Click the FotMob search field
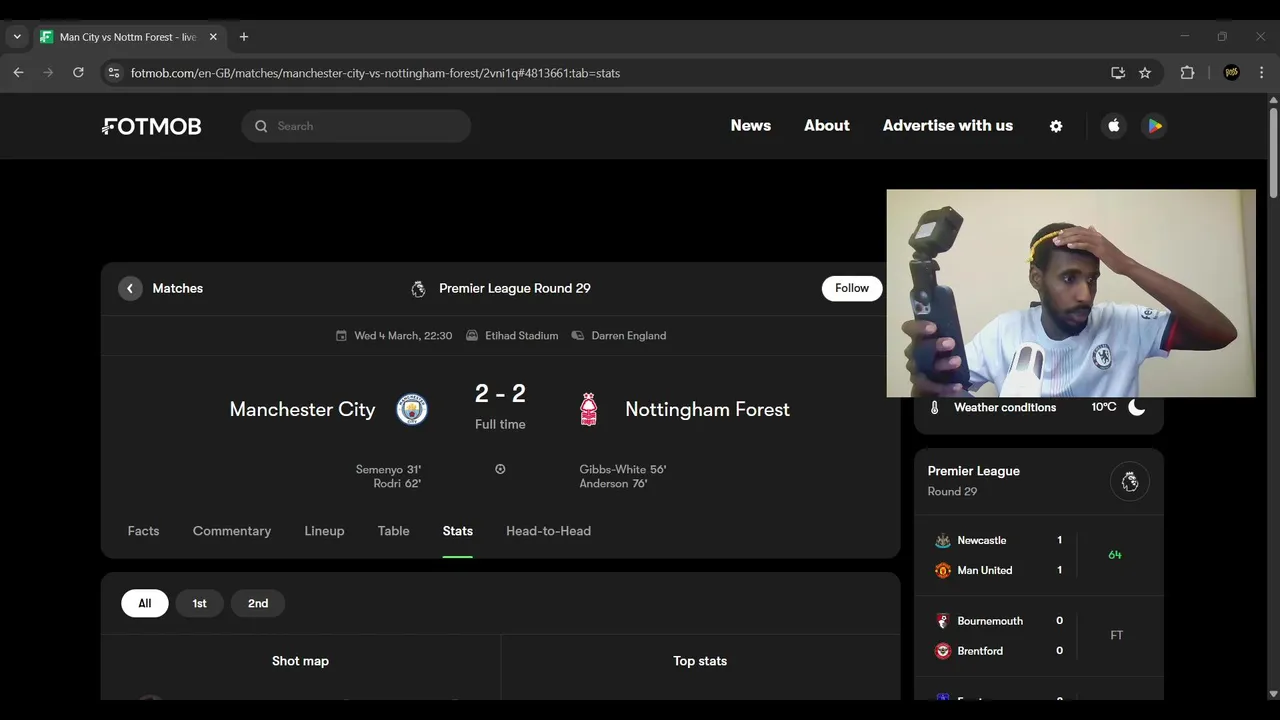This screenshot has height=720, width=1280. [356, 126]
